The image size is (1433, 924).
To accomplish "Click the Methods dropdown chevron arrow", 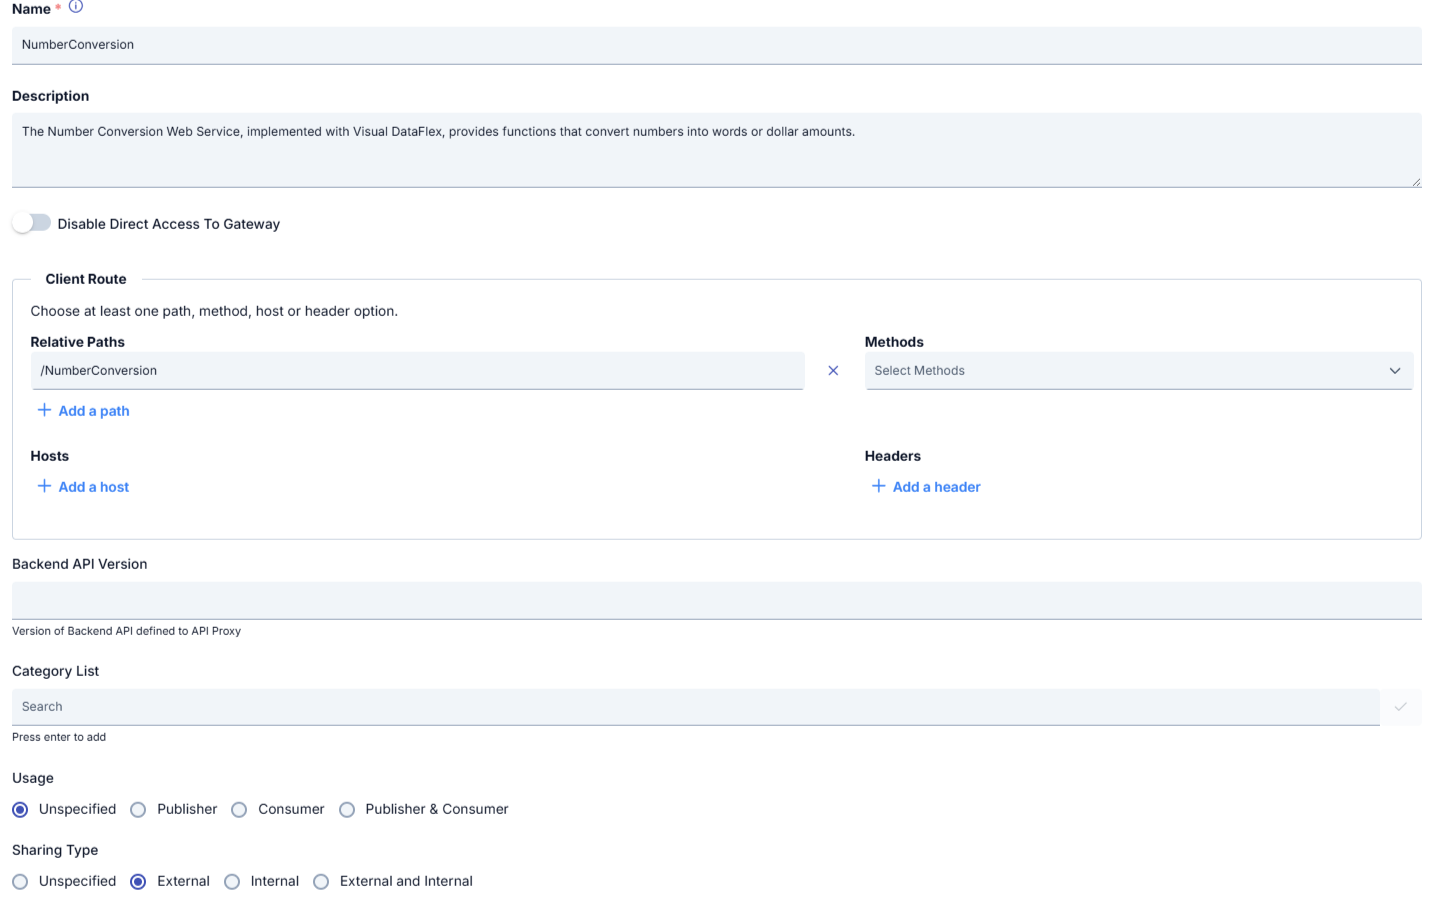I will [1395, 371].
